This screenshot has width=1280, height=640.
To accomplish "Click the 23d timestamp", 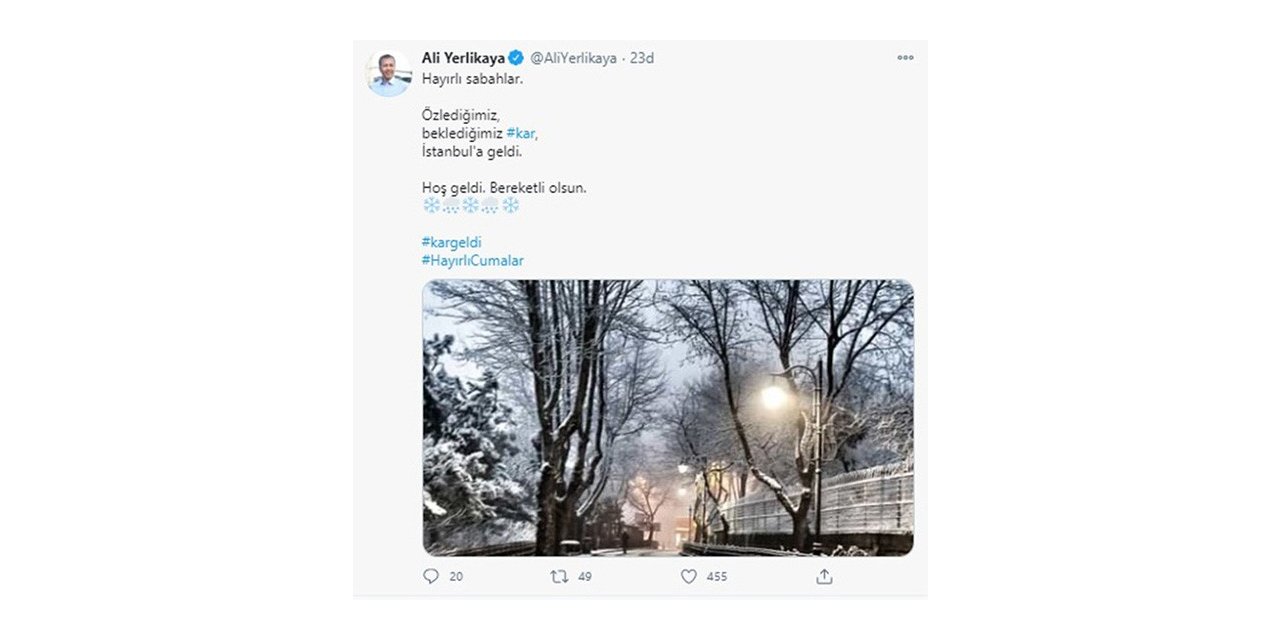I will [642, 58].
